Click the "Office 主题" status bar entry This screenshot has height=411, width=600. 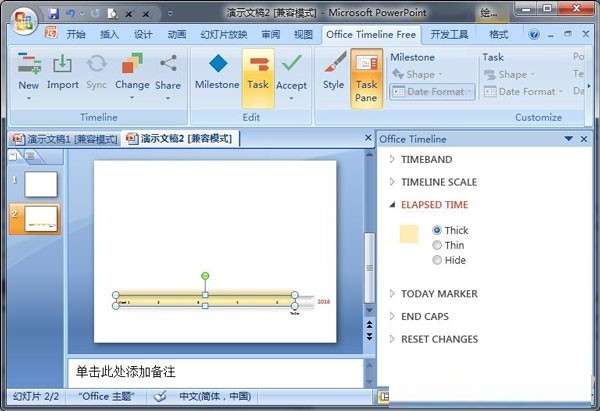click(x=106, y=396)
